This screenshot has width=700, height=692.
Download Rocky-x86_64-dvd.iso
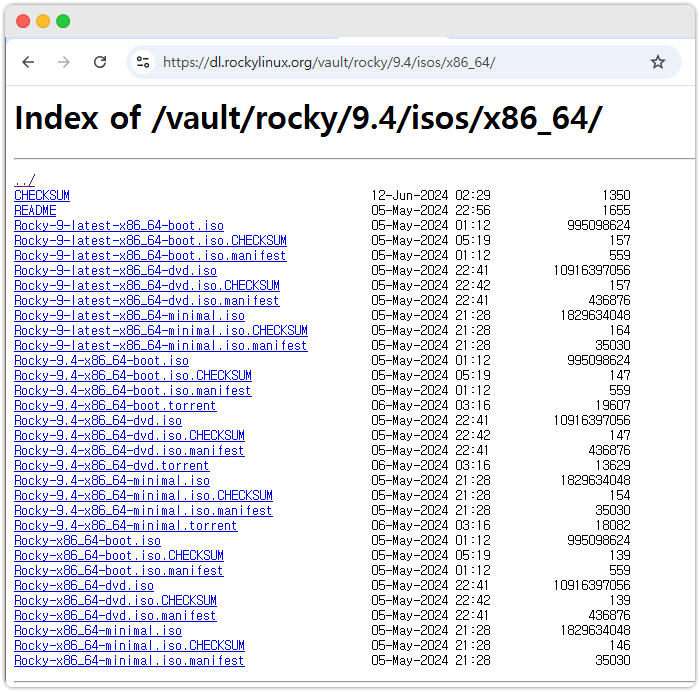pyautogui.click(x=84, y=585)
